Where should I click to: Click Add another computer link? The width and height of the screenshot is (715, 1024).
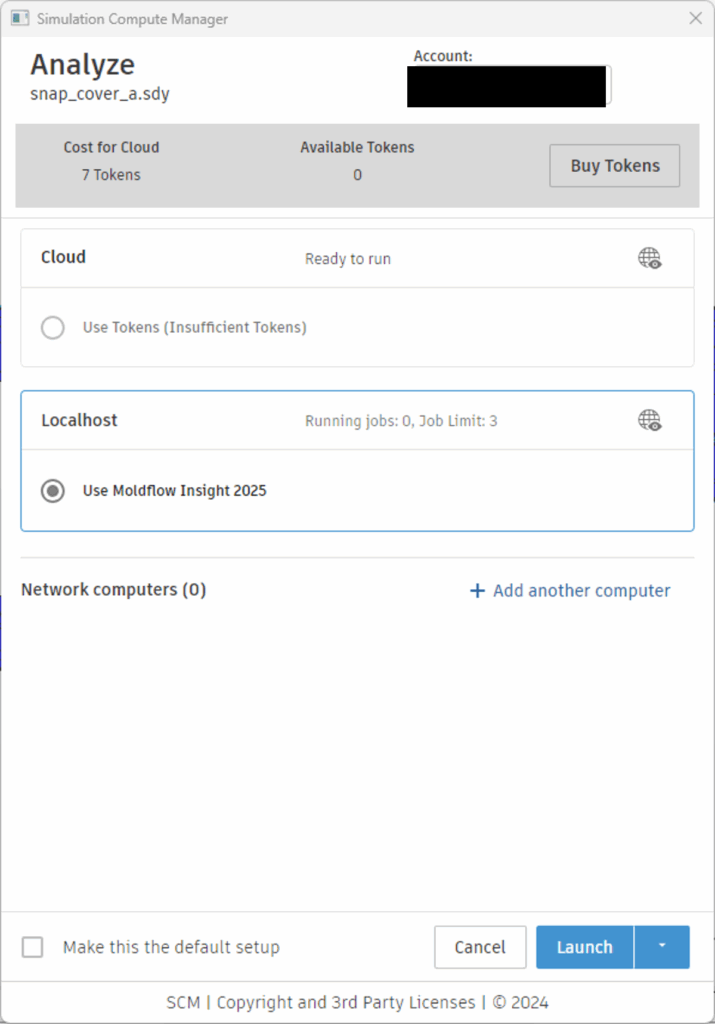(570, 590)
